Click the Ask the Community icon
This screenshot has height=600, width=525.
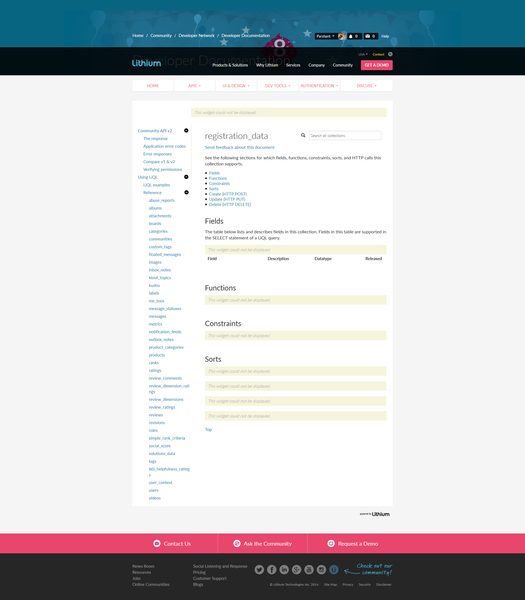tap(237, 543)
